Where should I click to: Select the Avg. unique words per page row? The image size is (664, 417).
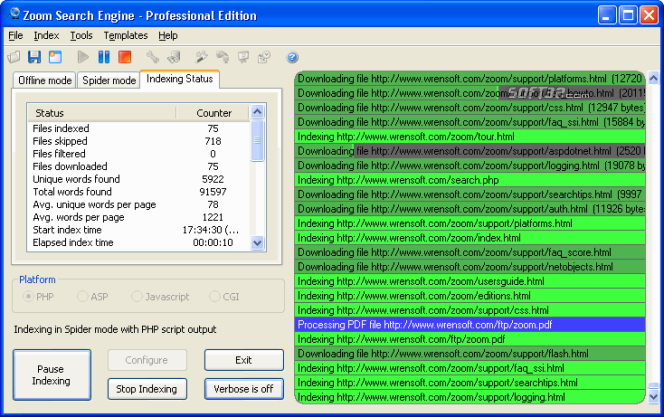pos(139,204)
